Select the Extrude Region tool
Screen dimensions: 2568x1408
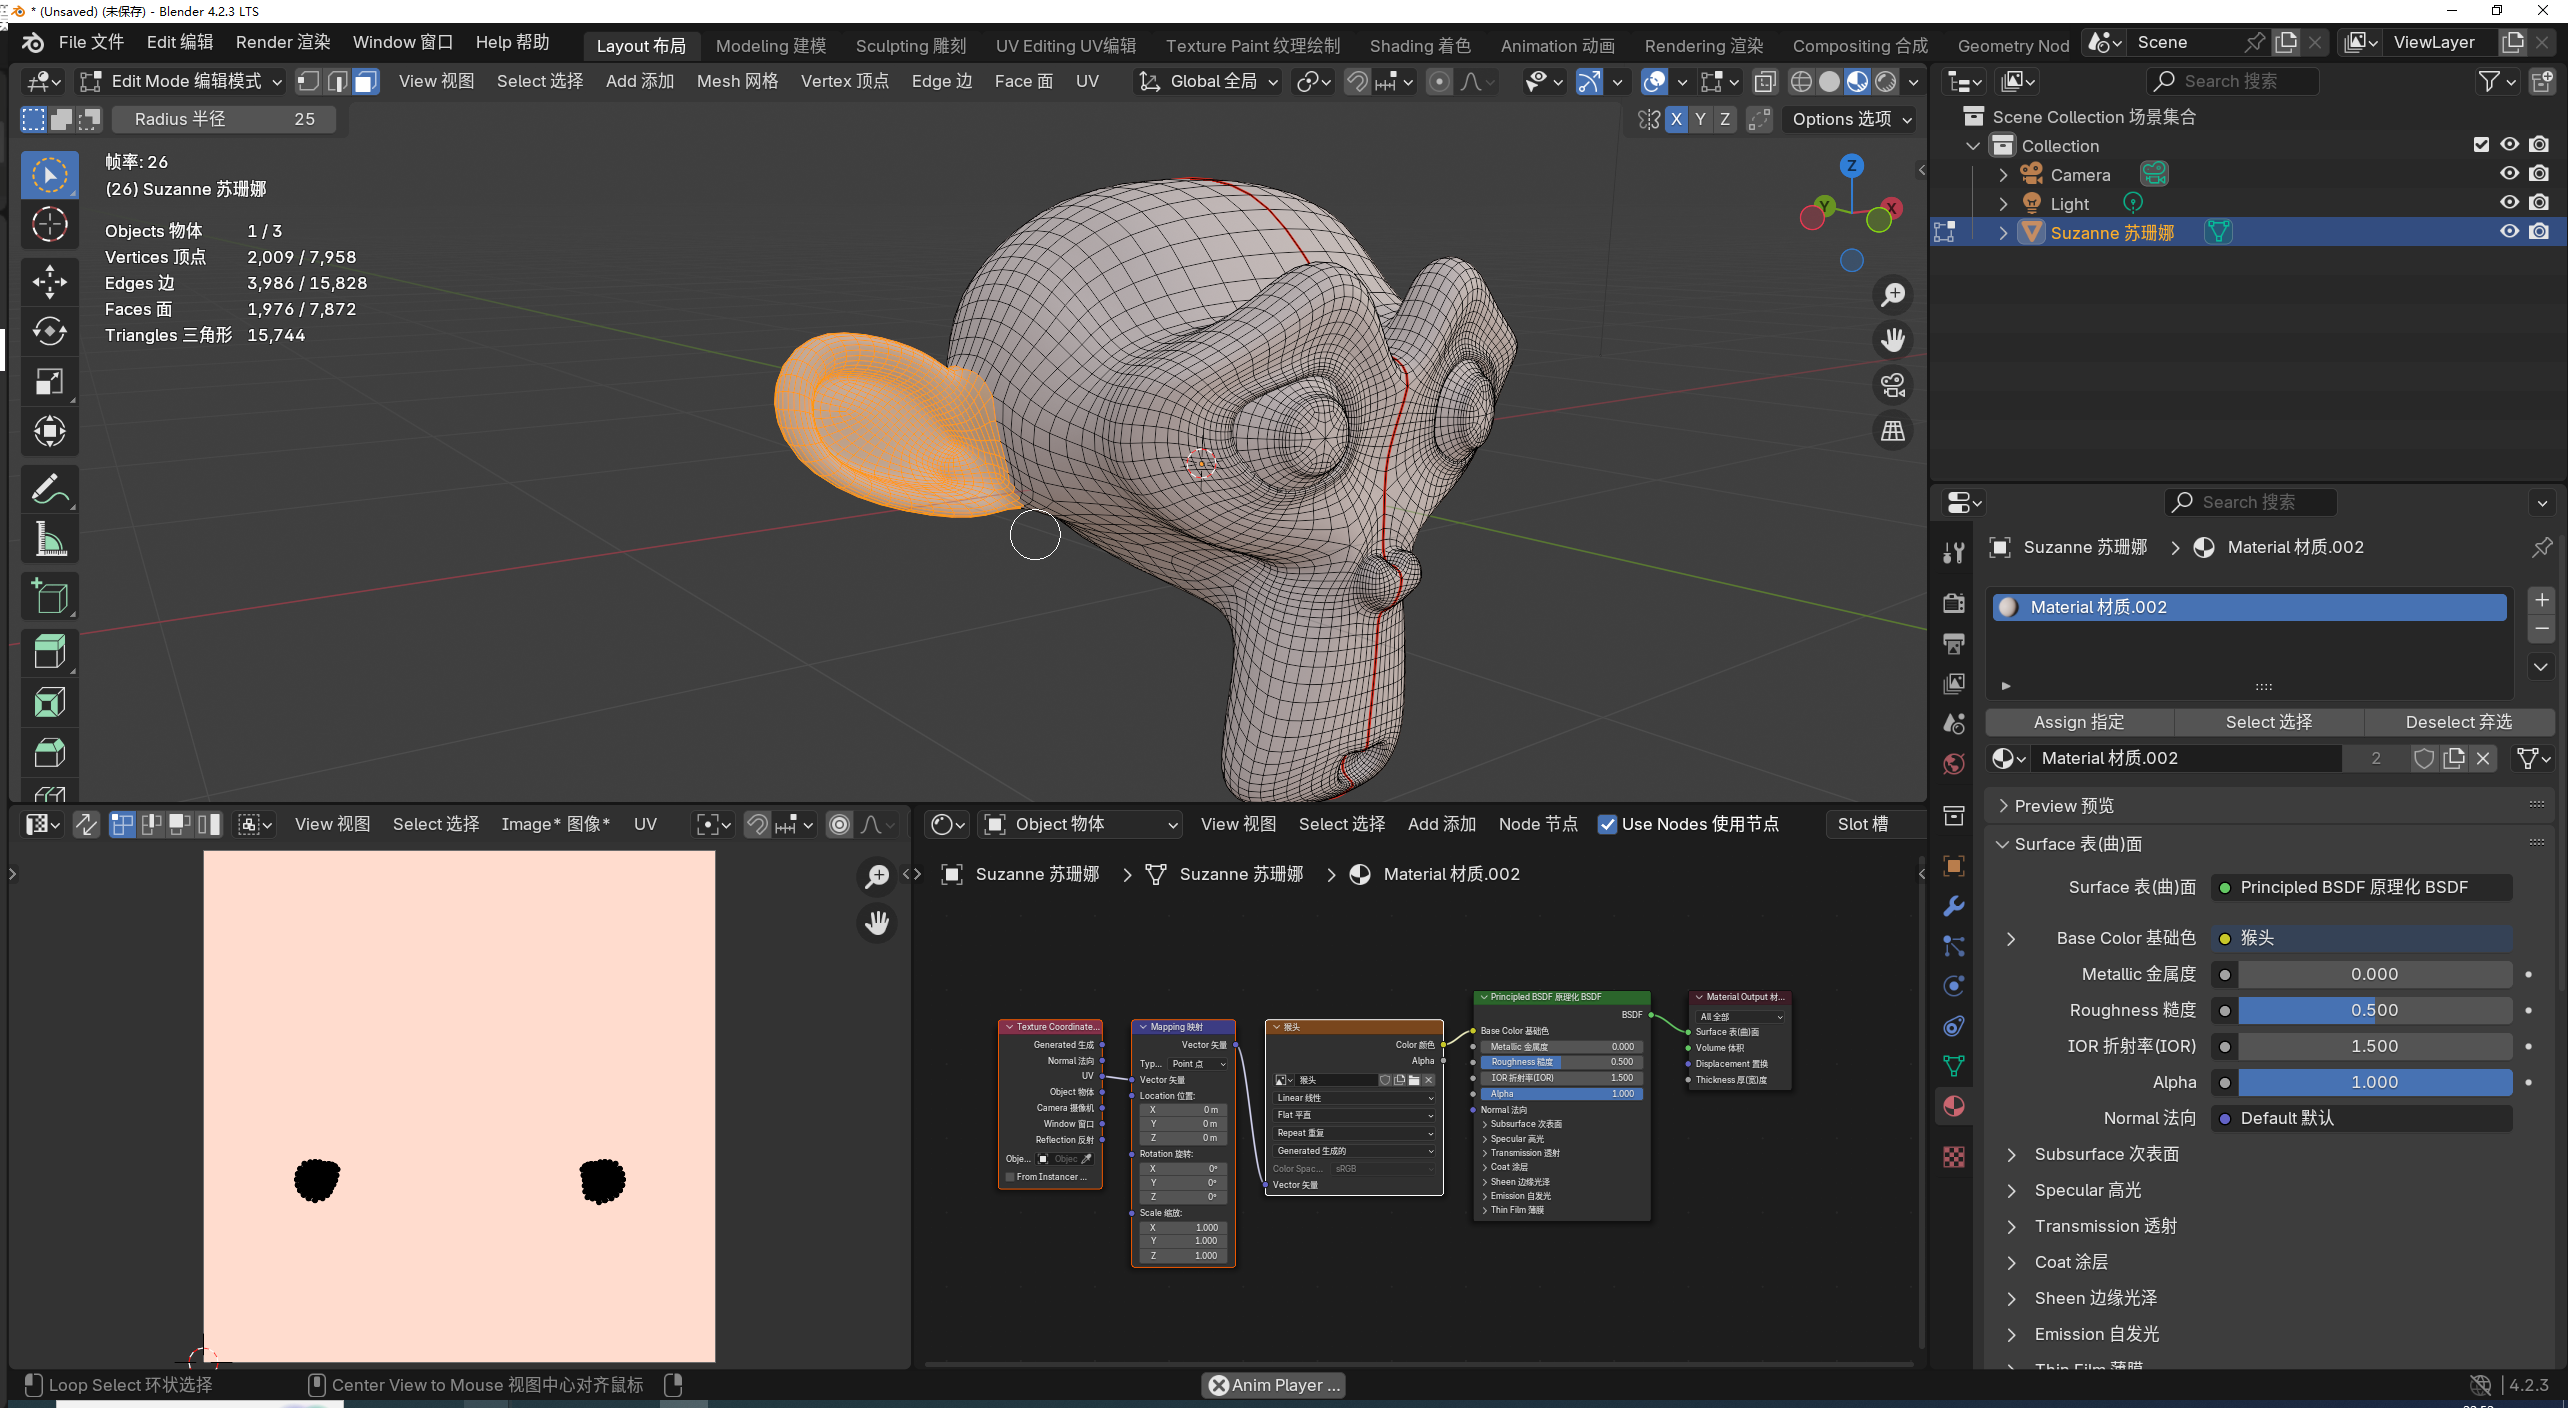[x=49, y=653]
